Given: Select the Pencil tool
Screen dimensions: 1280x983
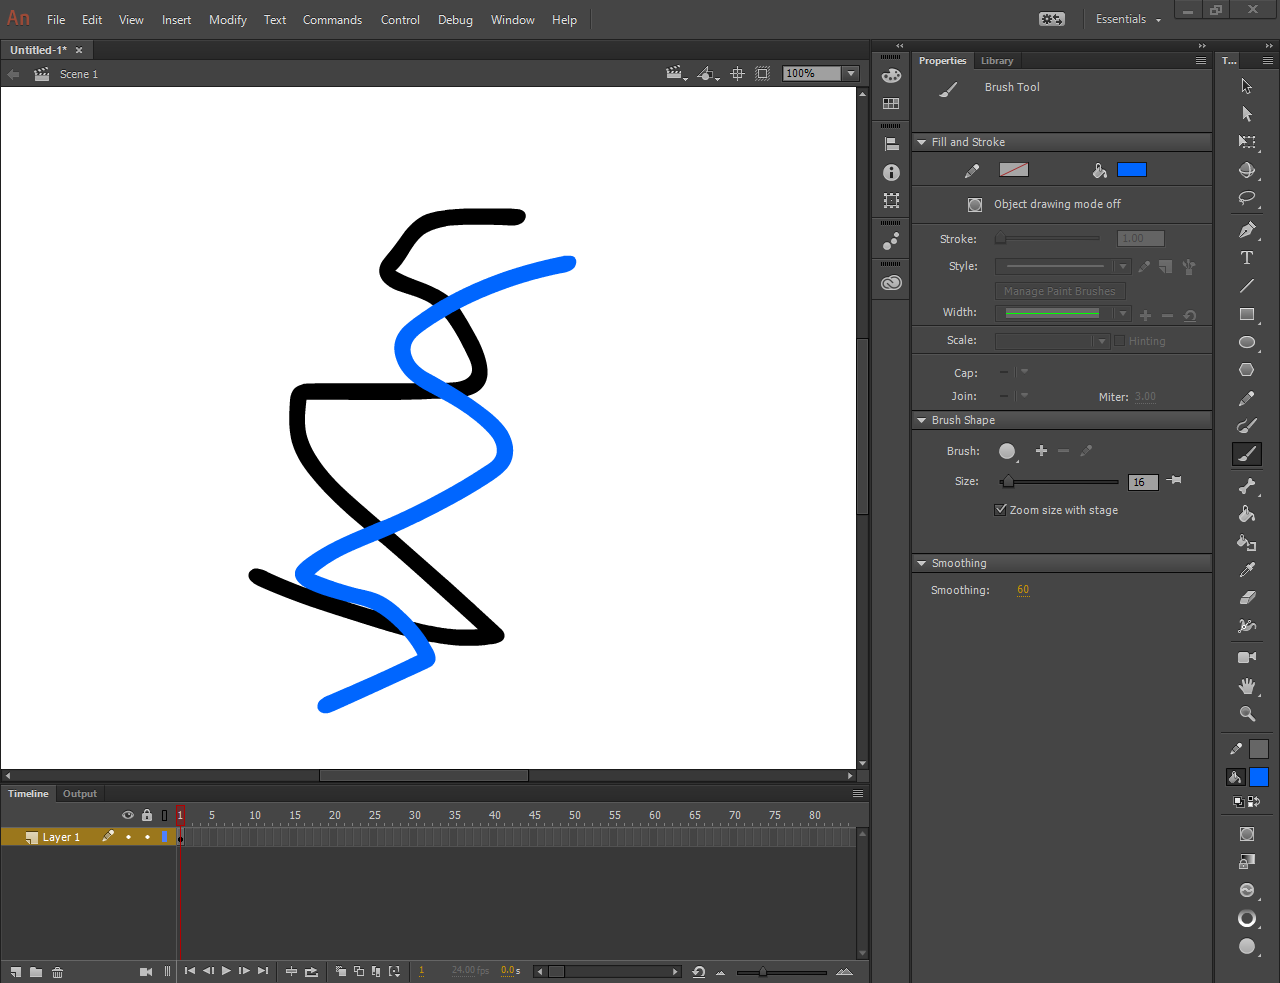Looking at the screenshot, I should (1247, 398).
